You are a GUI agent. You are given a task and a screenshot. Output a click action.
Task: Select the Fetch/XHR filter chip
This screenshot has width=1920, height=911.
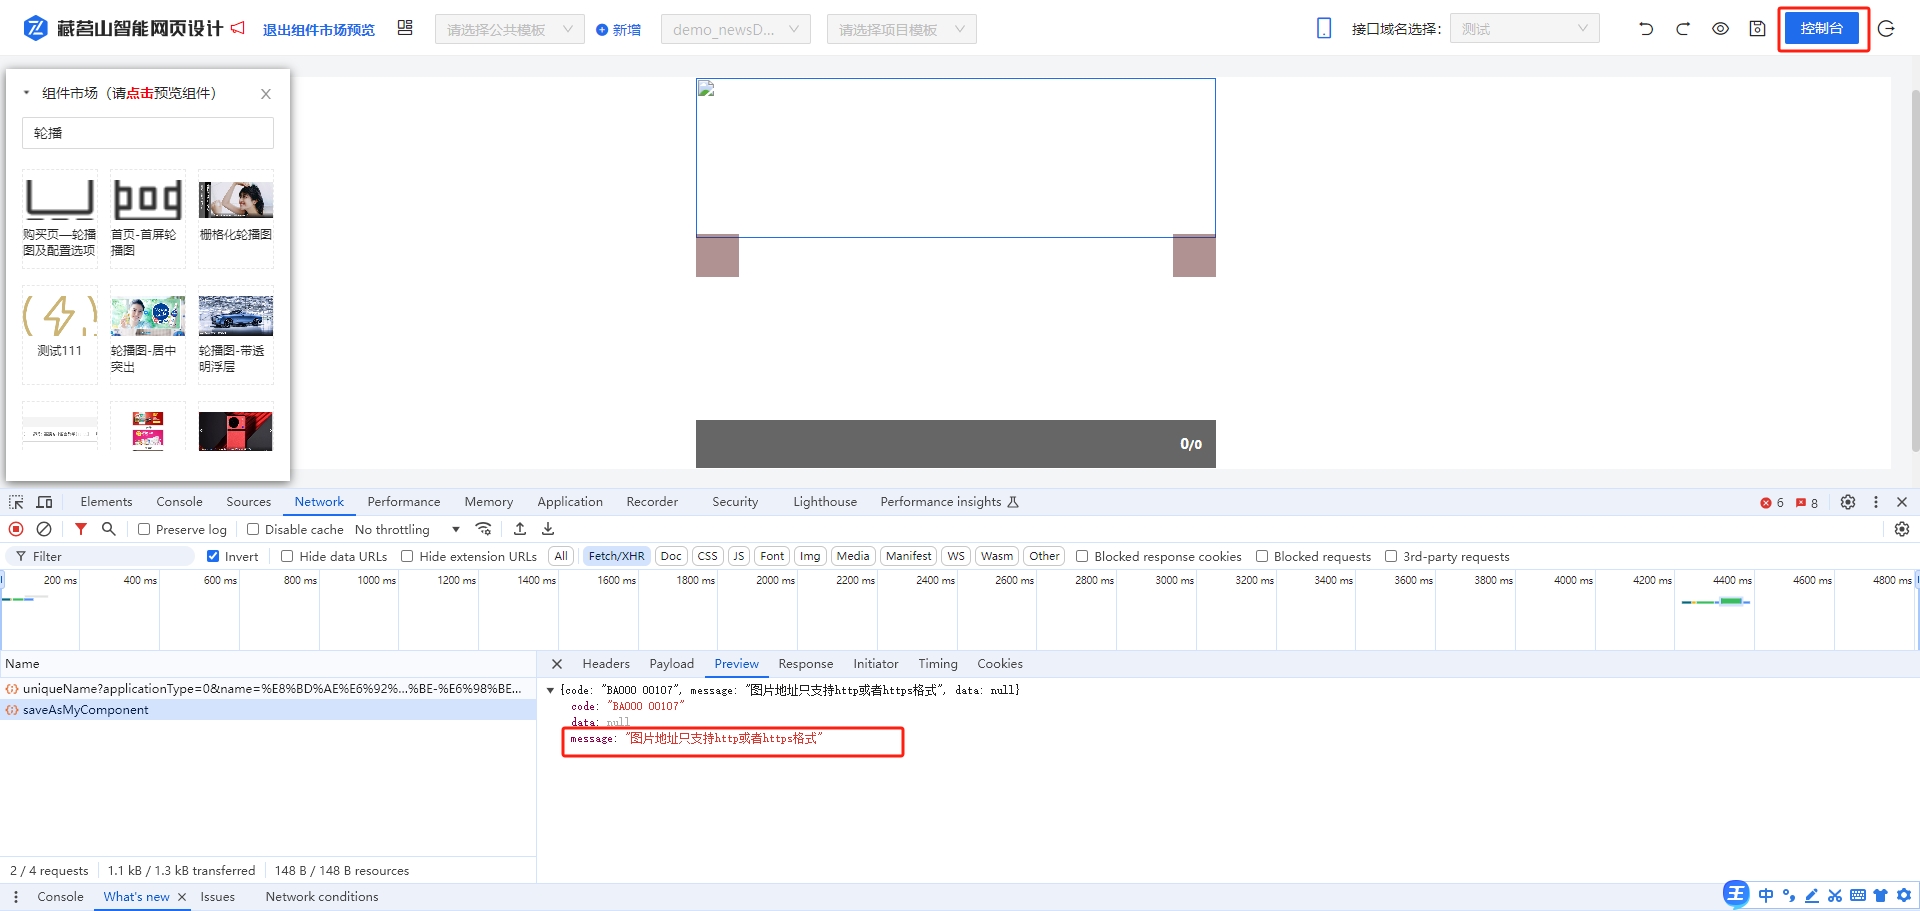[x=616, y=556]
